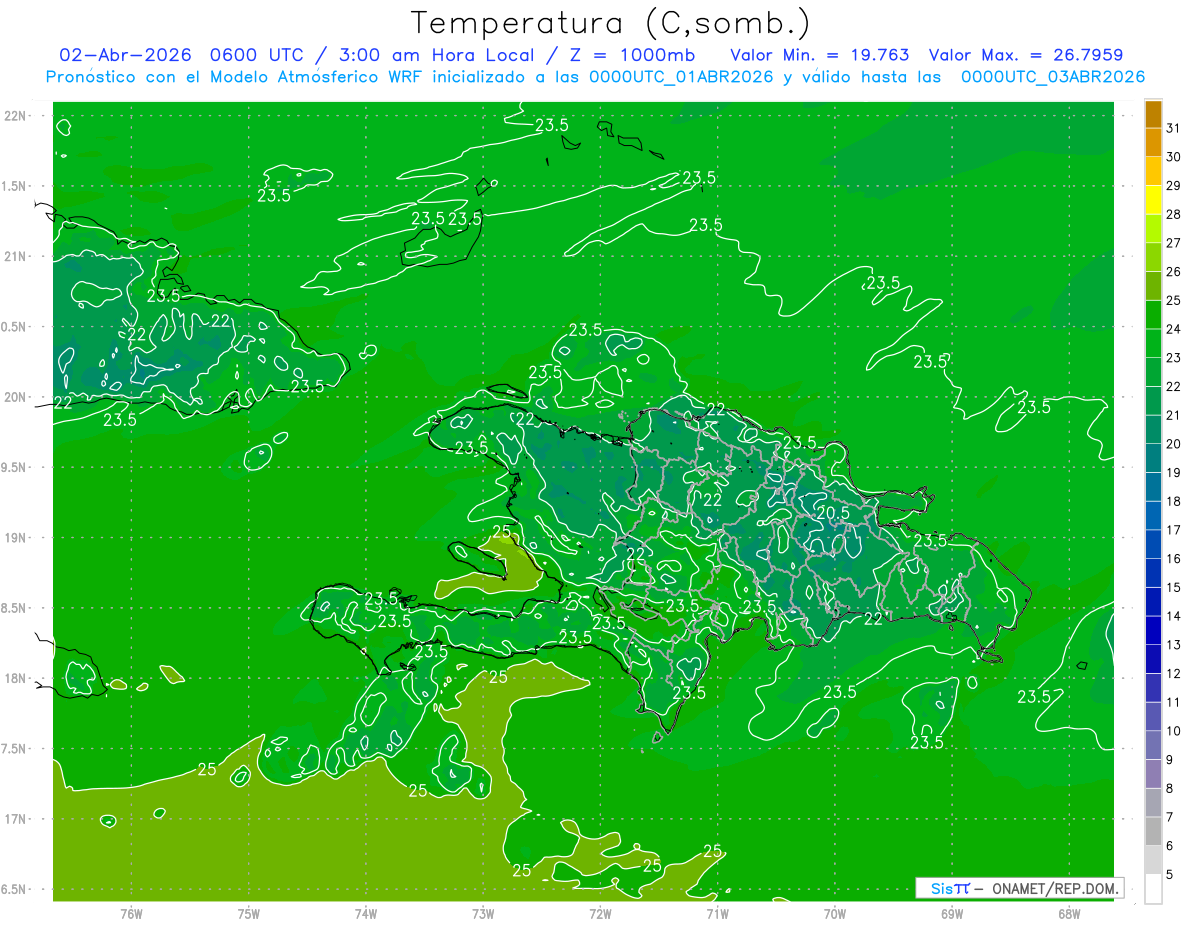This screenshot has height=927, width=1200.
Task: Click the SisPI ONAMET/REP.DOM. watermark box
Action: click(x=1019, y=888)
